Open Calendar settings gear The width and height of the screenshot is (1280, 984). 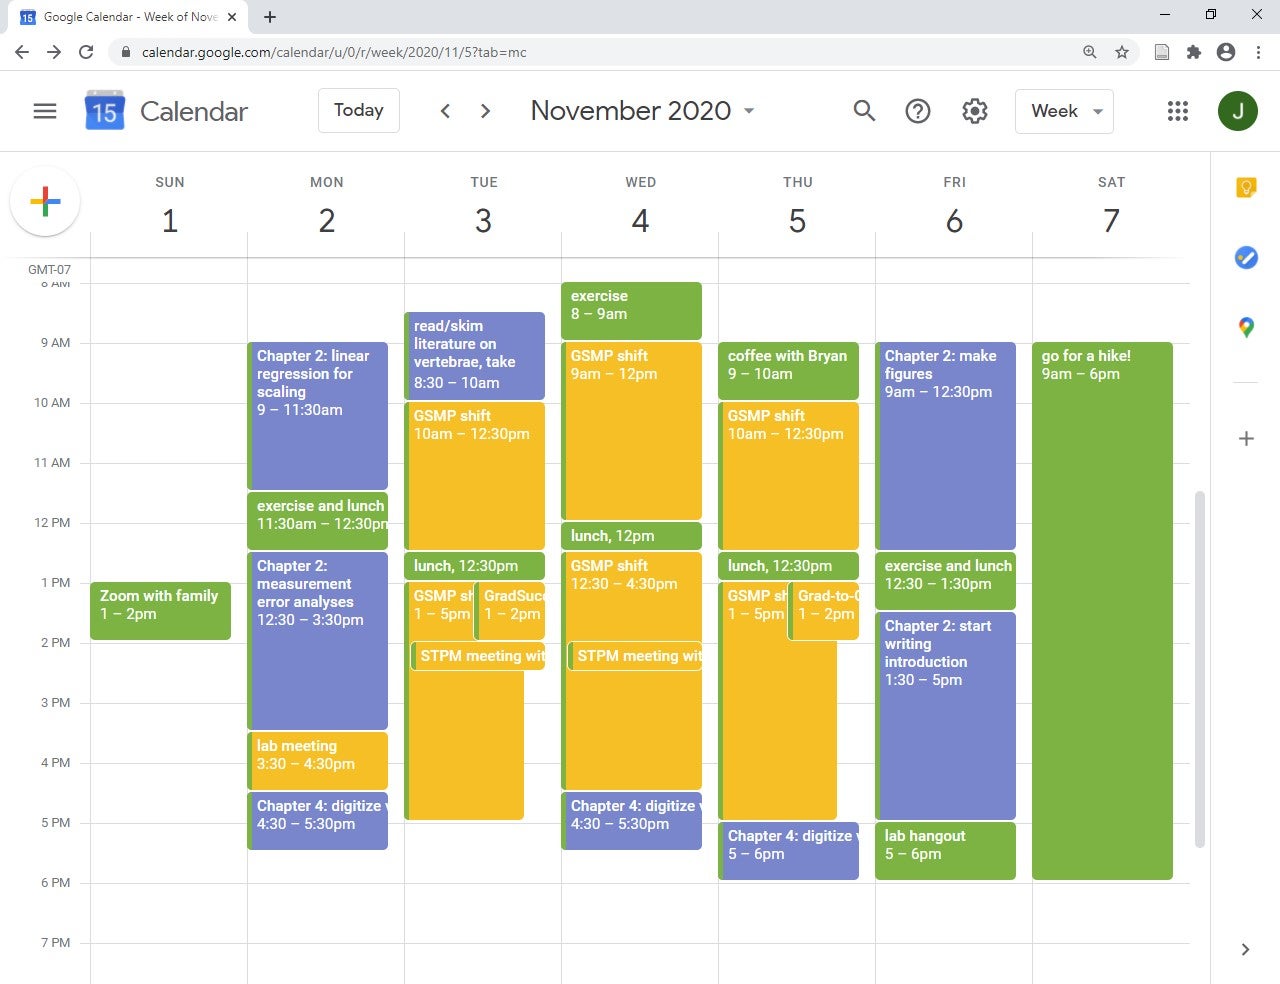[974, 111]
